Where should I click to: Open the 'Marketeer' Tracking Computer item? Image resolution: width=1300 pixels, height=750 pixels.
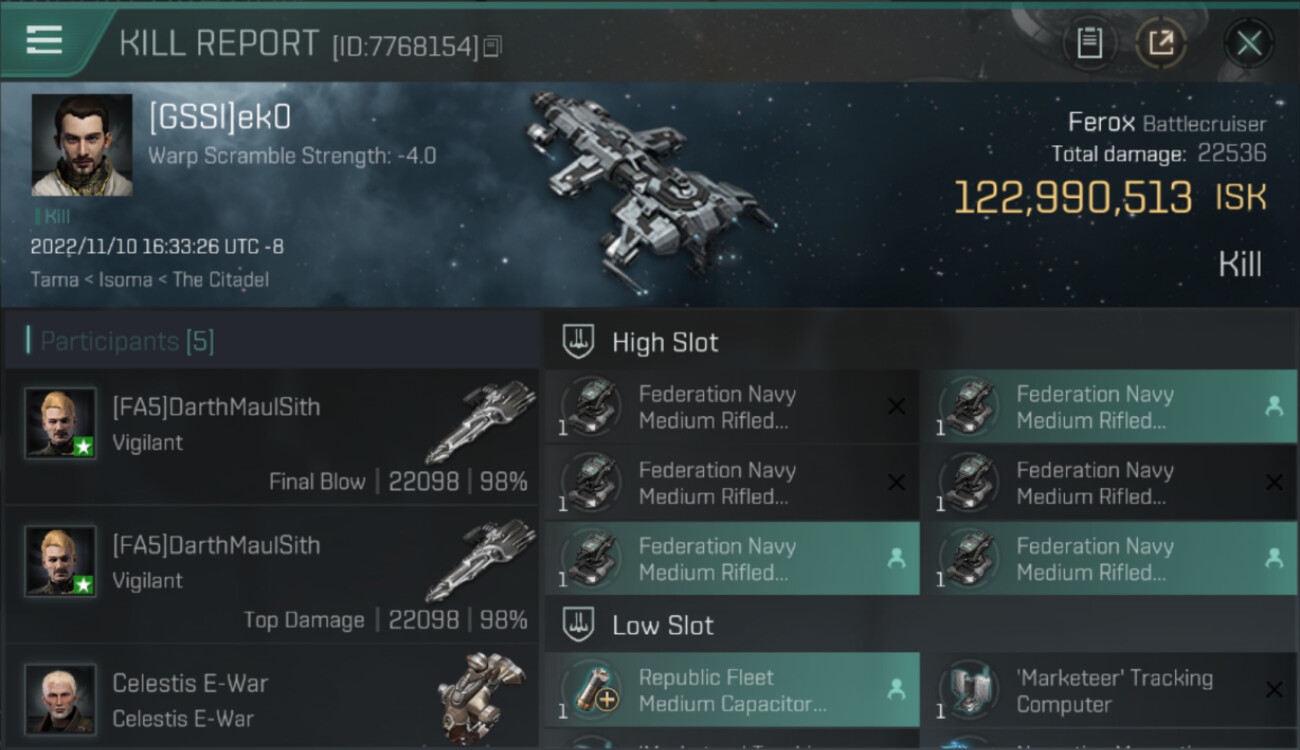pos(1109,690)
